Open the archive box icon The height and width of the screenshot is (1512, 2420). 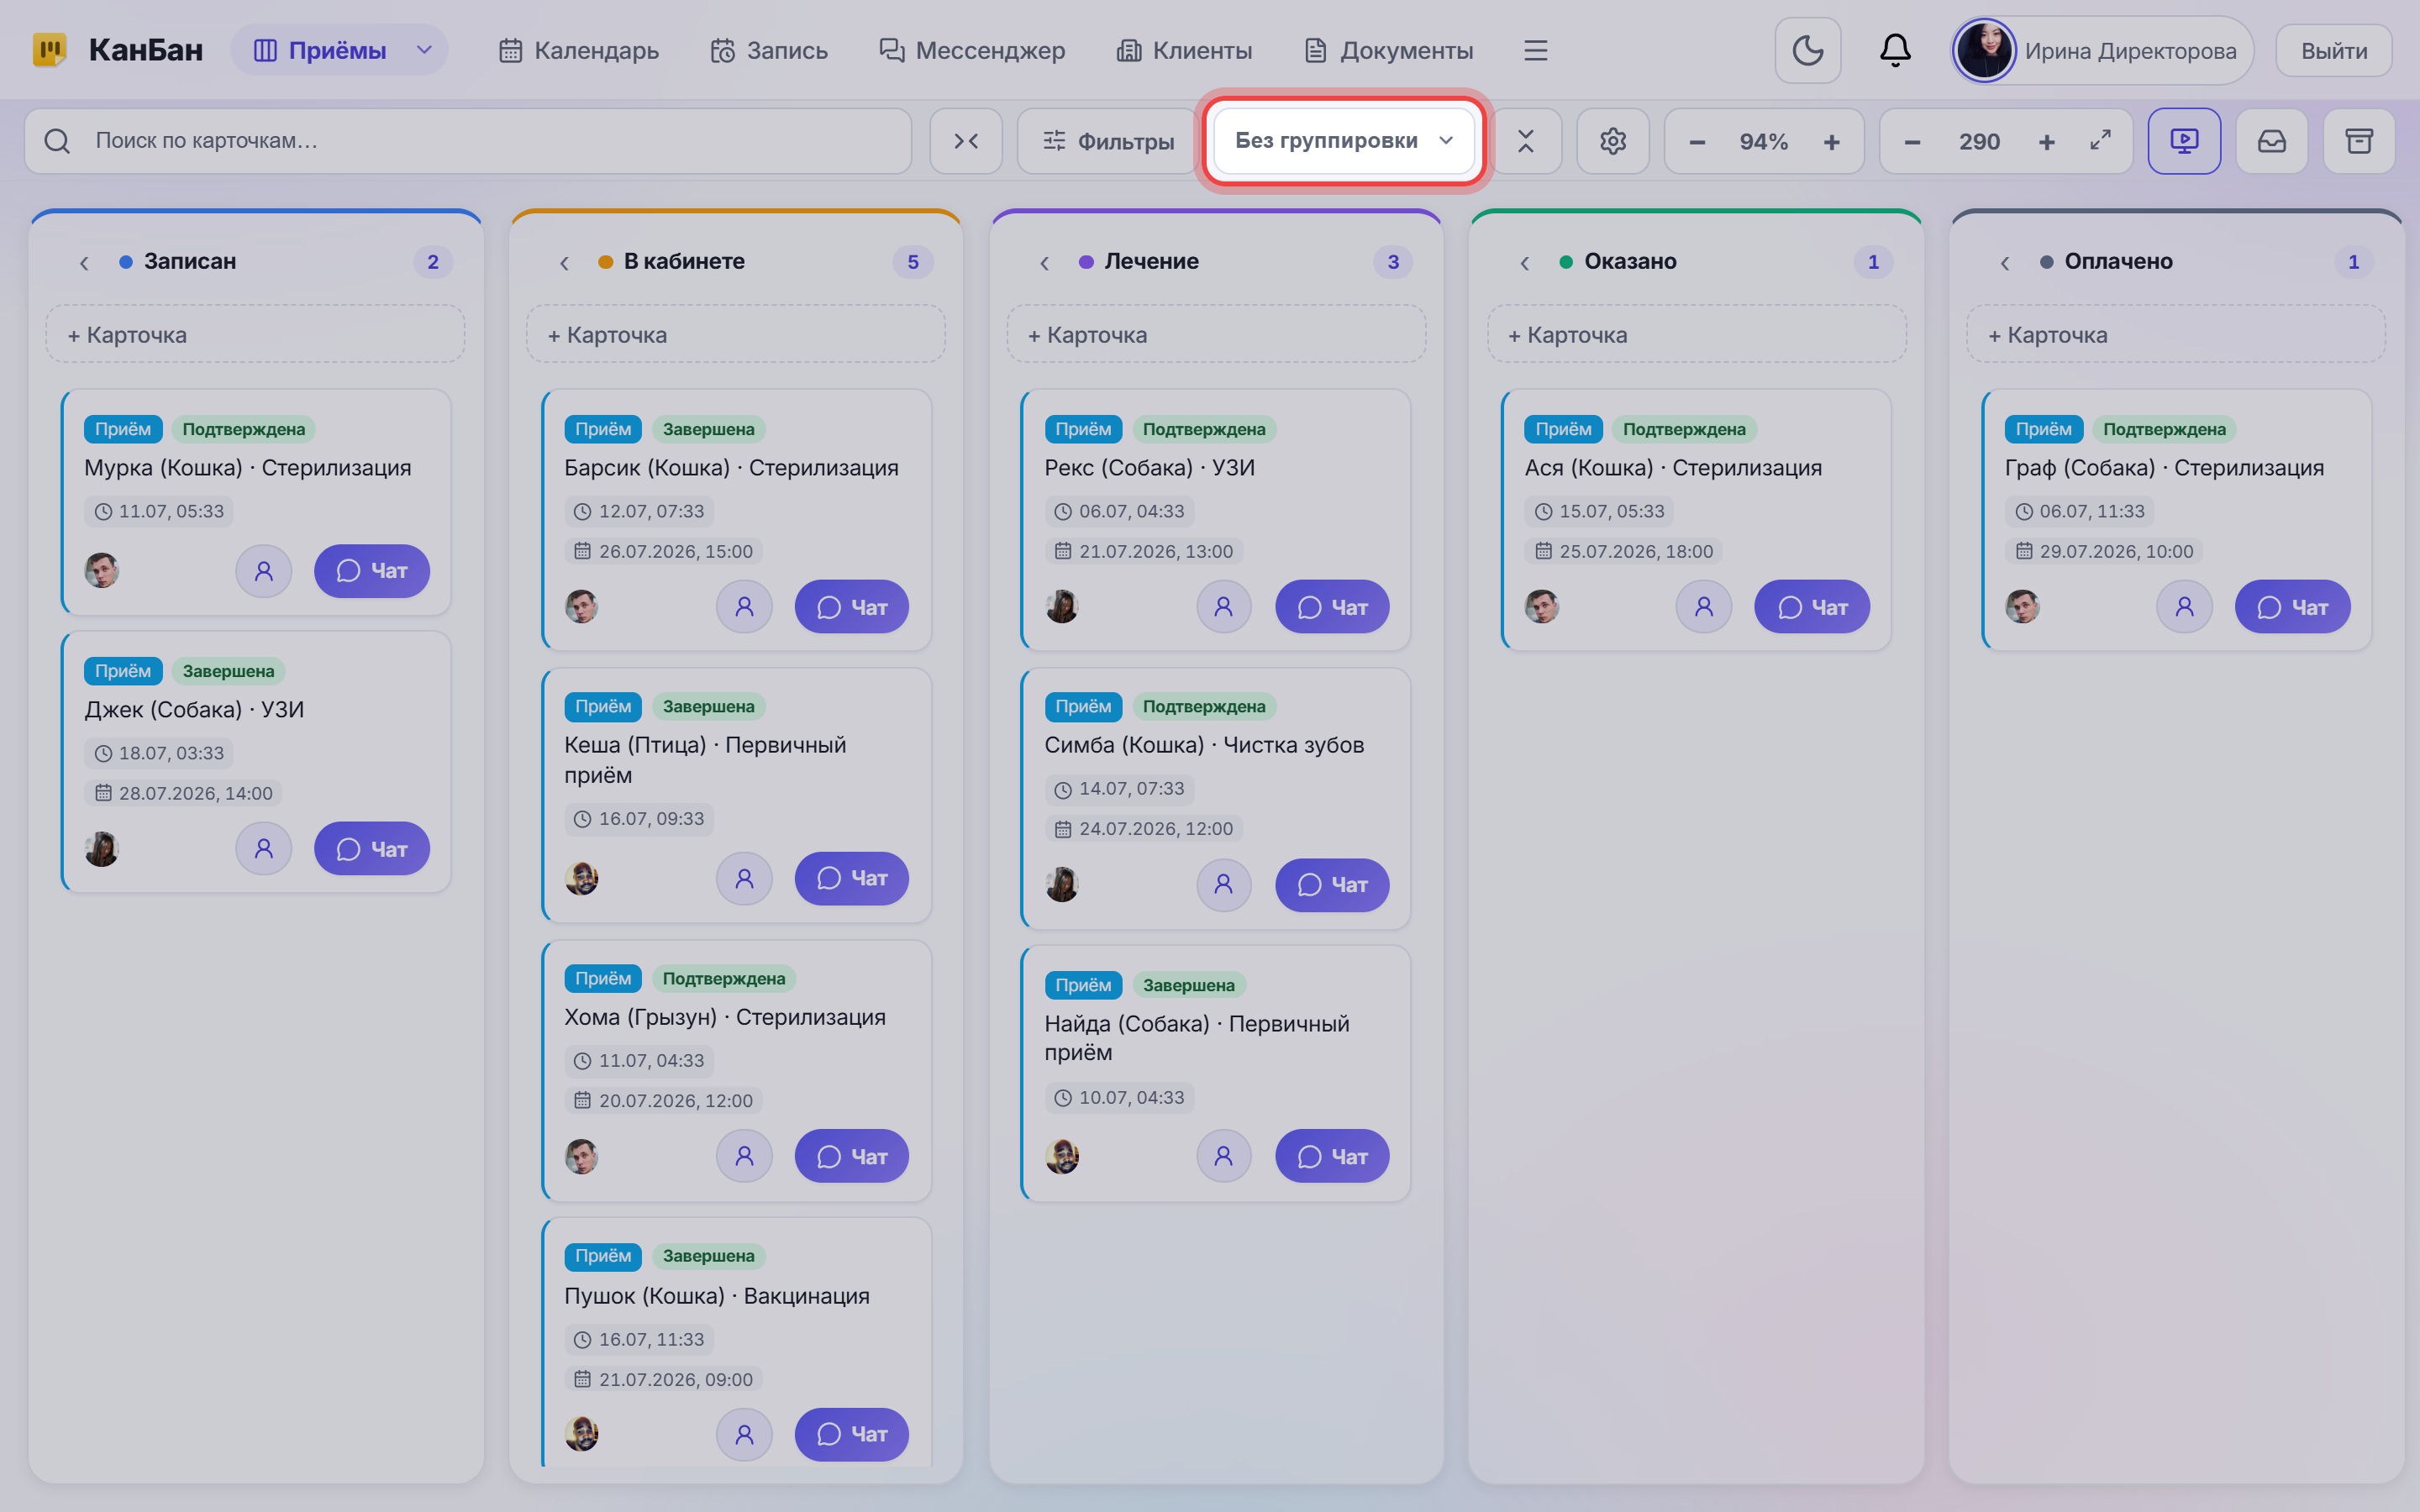tap(2359, 141)
